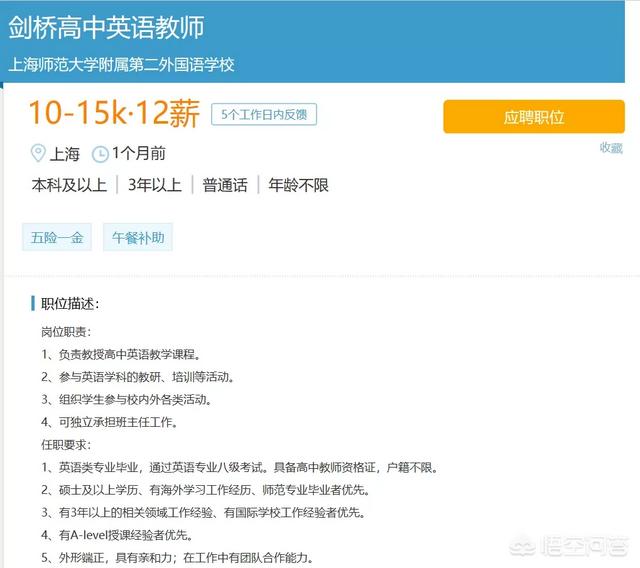Click the location pin icon beside 上海
The image size is (640, 568).
coord(38,153)
